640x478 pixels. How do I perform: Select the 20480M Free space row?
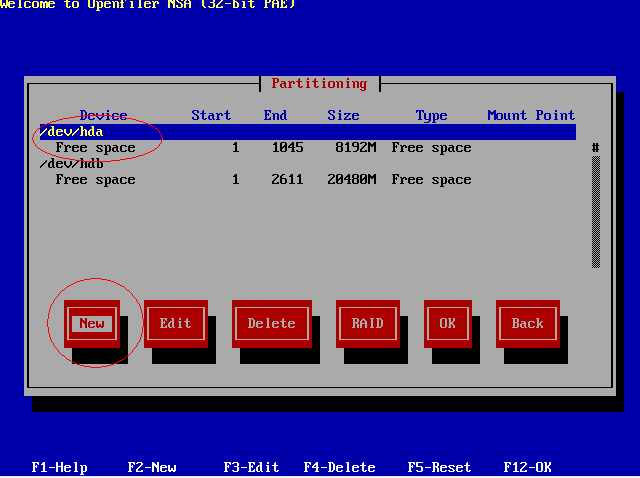pyautogui.click(x=308, y=180)
